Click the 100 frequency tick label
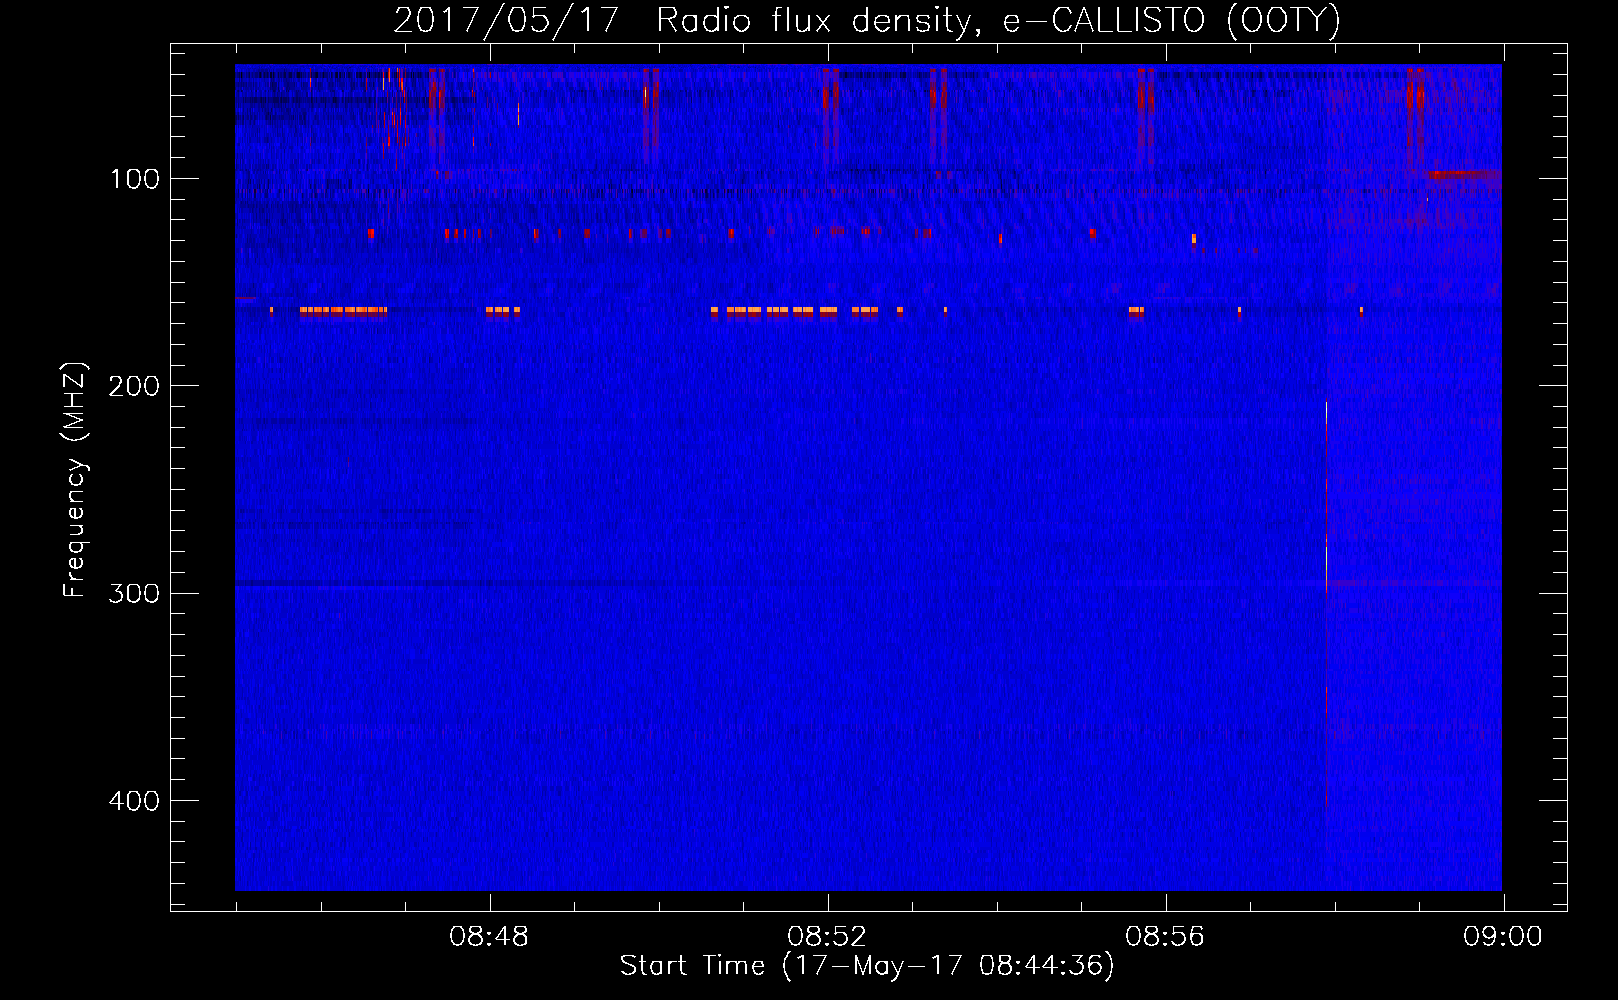 [x=135, y=179]
